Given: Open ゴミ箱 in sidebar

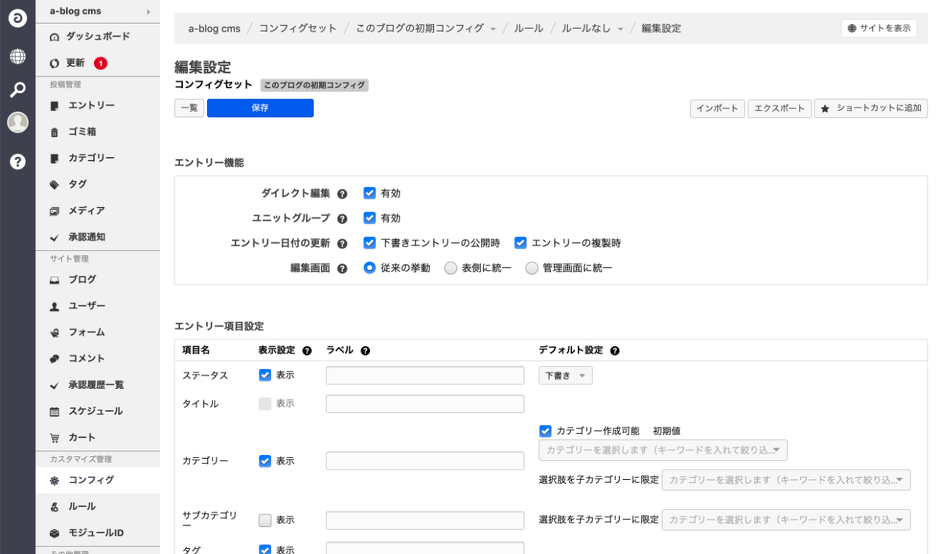Looking at the screenshot, I should point(98,132).
